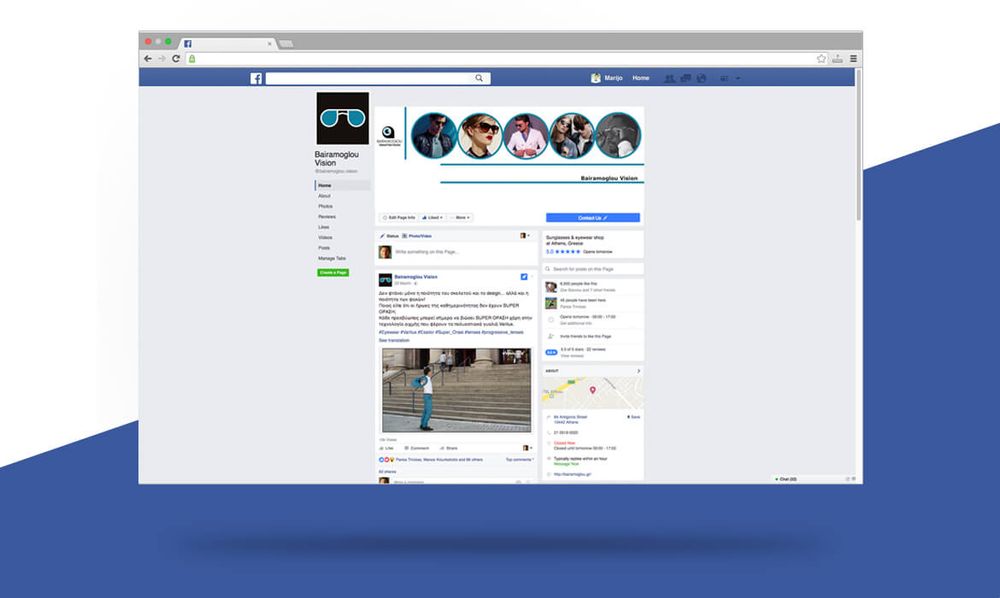The height and width of the screenshot is (598, 1000).
Task: Click the post reaction emoji icons
Action: point(386,460)
